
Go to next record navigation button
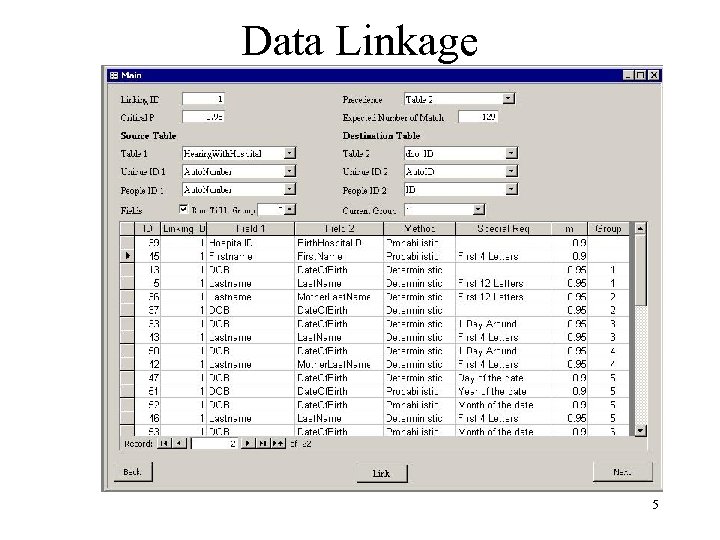tap(248, 444)
